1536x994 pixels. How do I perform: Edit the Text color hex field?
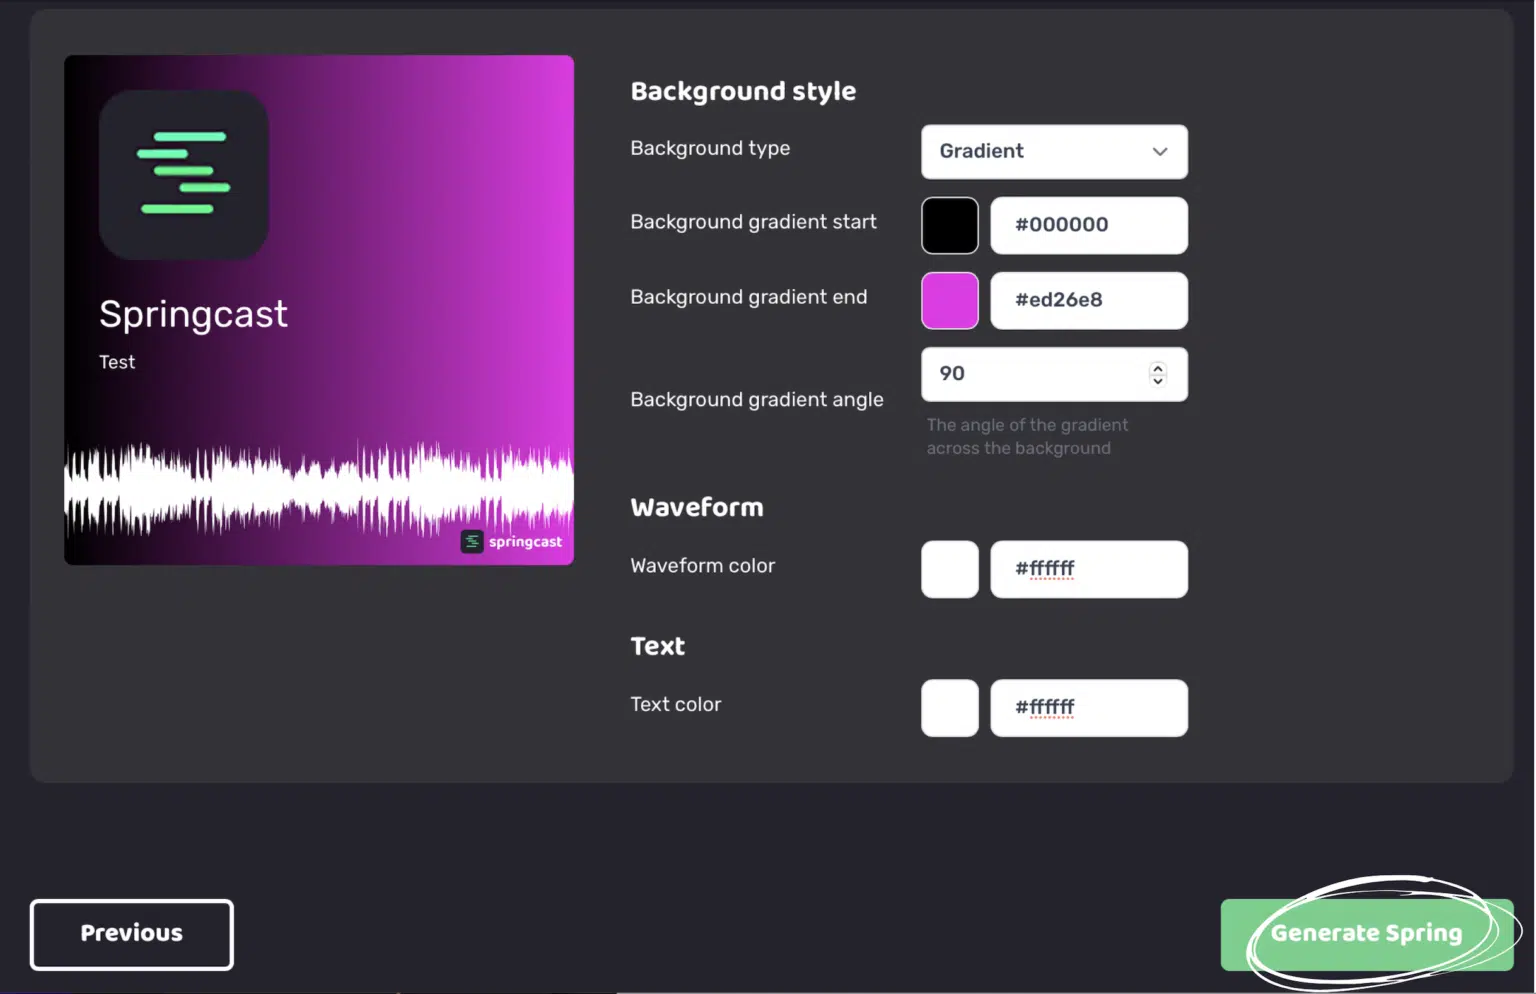coord(1089,708)
